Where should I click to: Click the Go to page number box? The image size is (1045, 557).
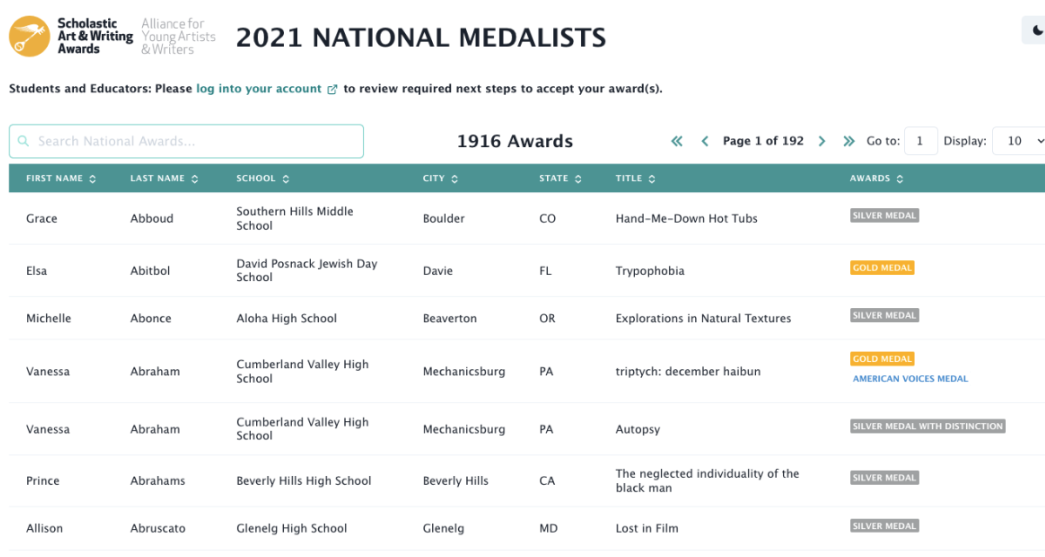tap(920, 141)
